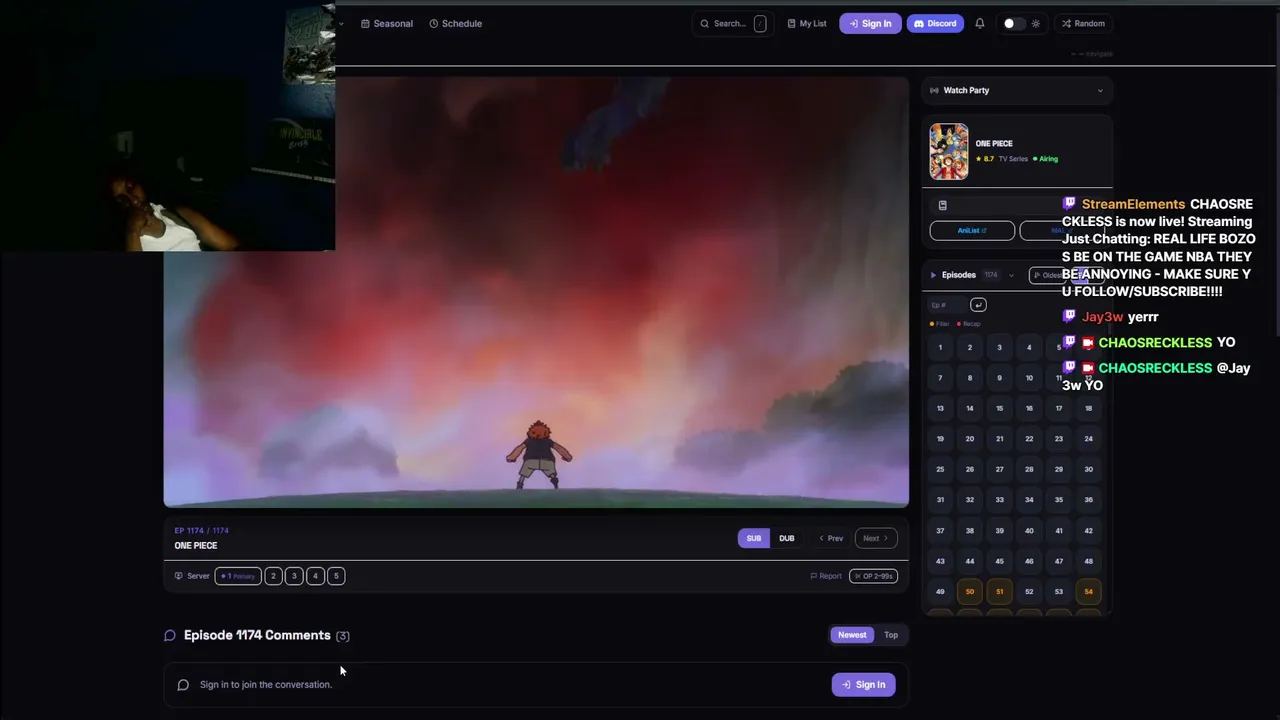Click the Ep # episode number field
The image size is (1280, 720).
(947, 305)
